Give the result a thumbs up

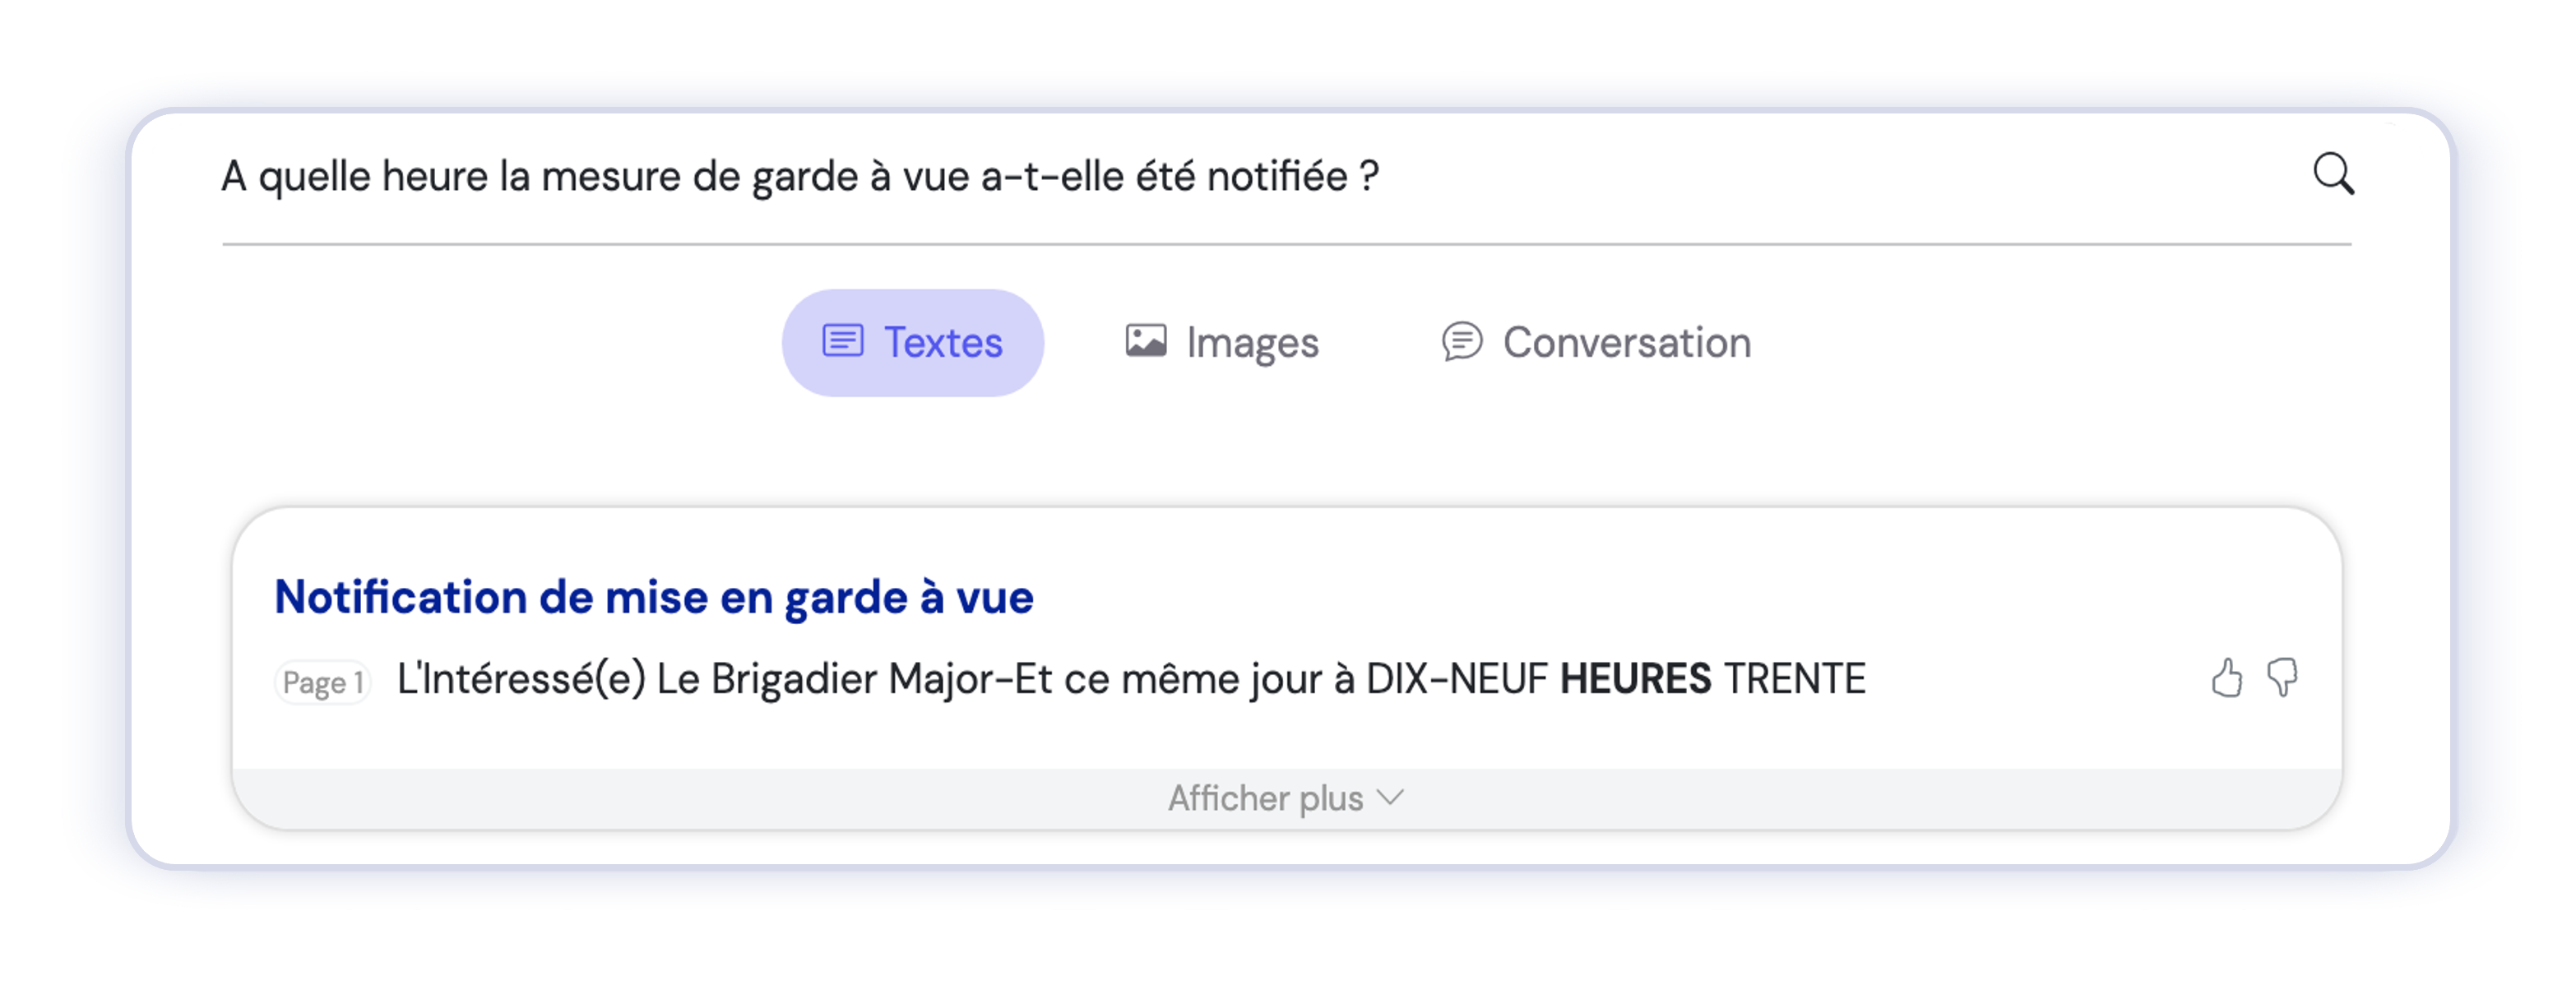(2226, 678)
